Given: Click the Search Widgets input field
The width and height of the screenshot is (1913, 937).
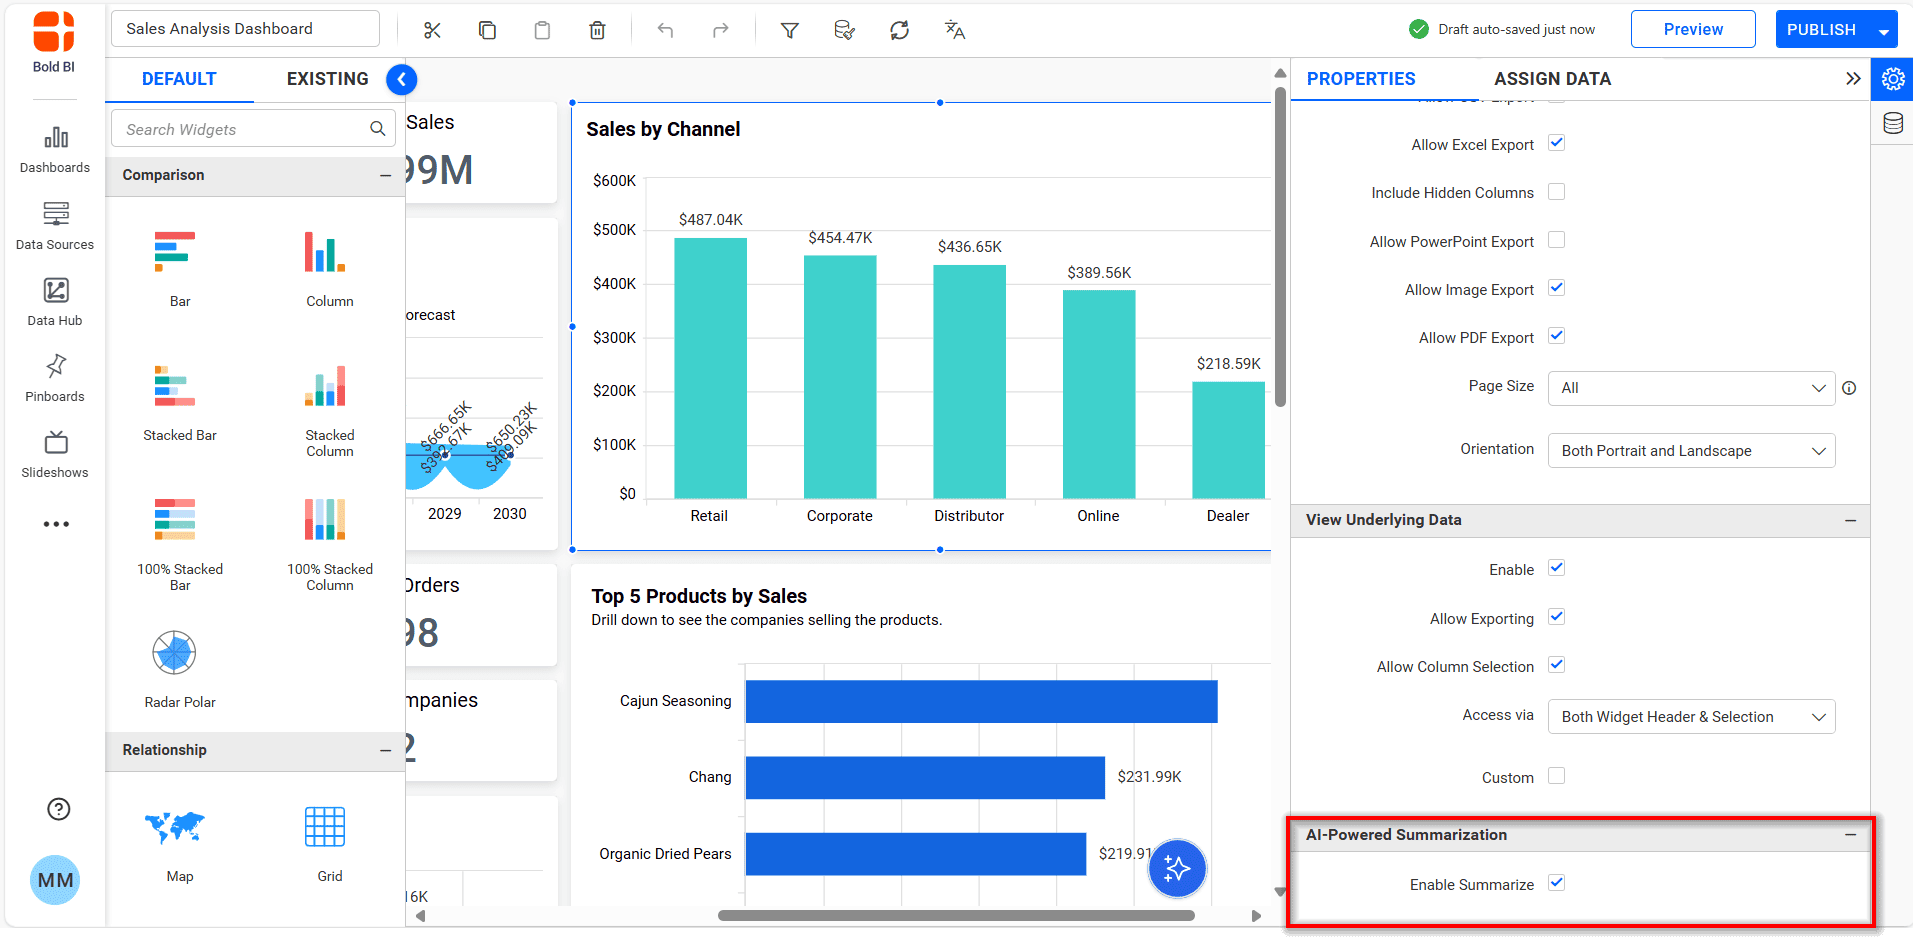Looking at the screenshot, I should pyautogui.click(x=240, y=129).
